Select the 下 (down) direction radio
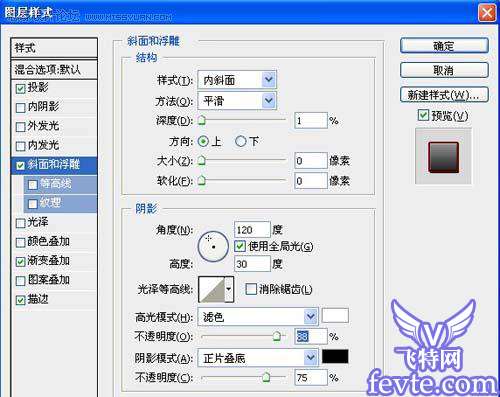500x397 pixels. [240, 142]
